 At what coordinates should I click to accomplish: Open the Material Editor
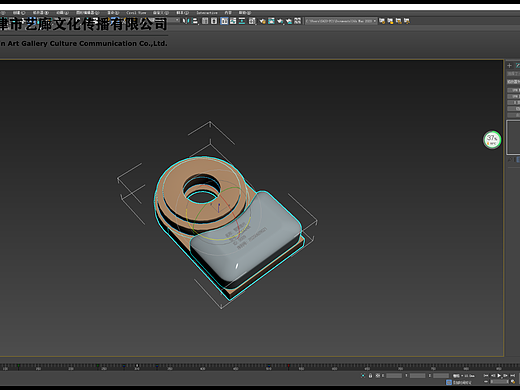[x=252, y=21]
